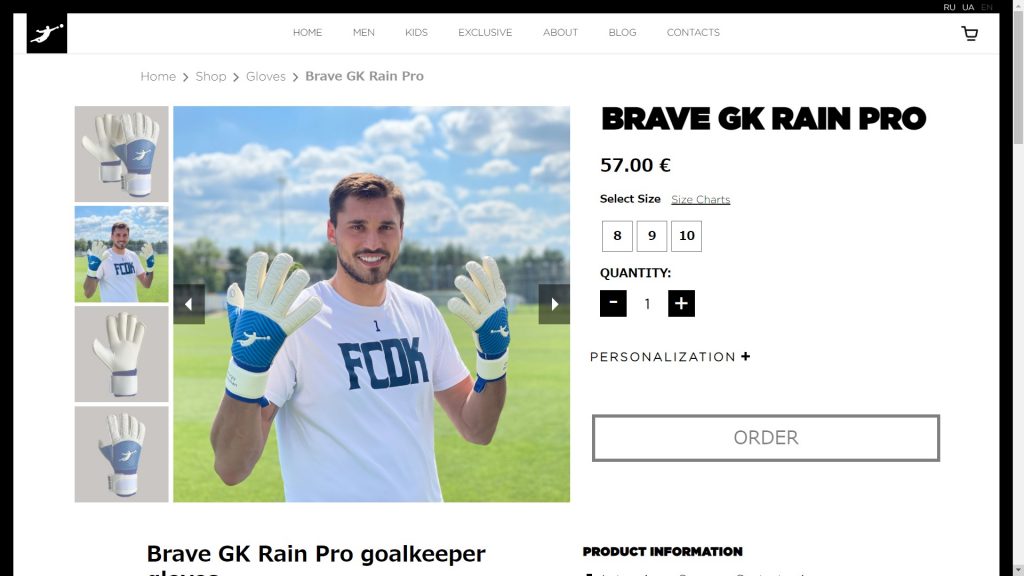Show previous product image arrow
This screenshot has width=1024, height=576.
tap(189, 304)
